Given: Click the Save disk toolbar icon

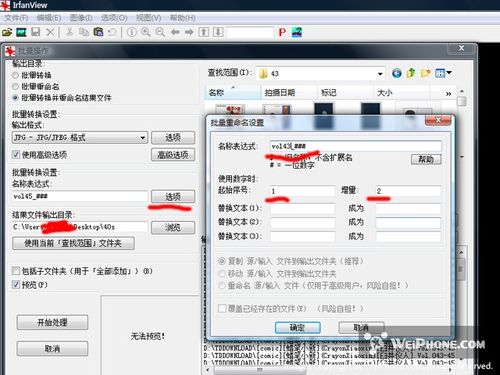Looking at the screenshot, I should pos(36,32).
